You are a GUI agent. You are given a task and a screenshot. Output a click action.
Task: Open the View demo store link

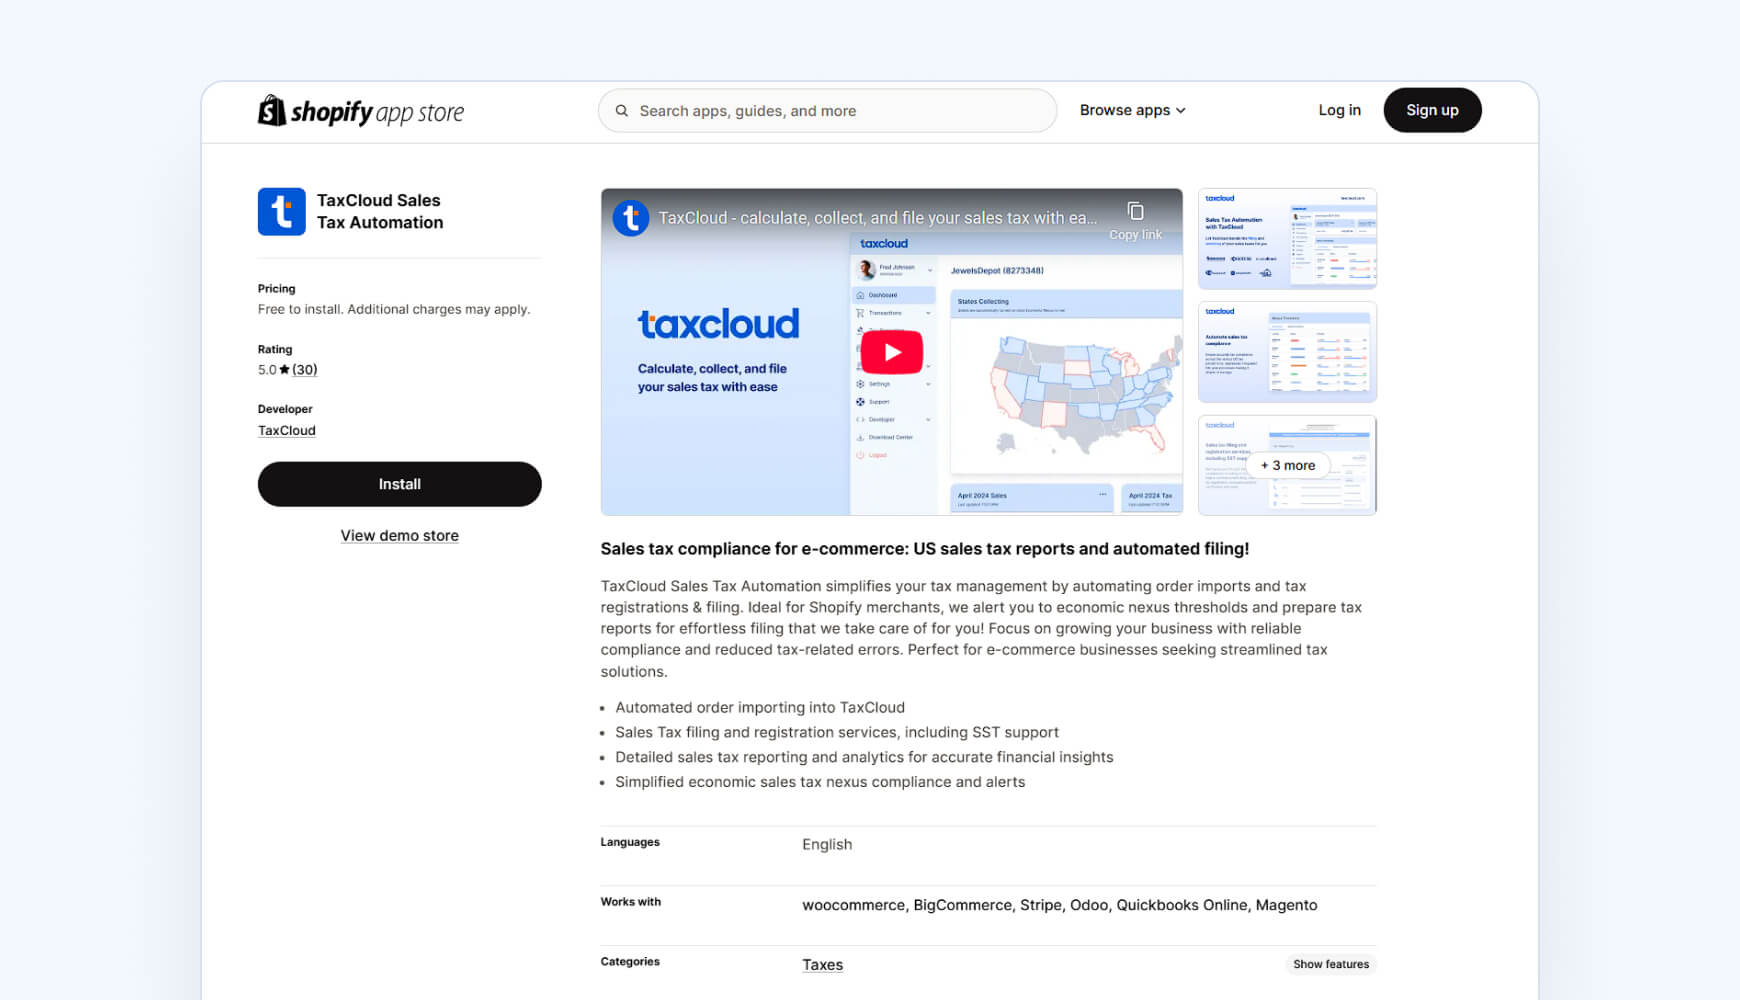click(400, 535)
